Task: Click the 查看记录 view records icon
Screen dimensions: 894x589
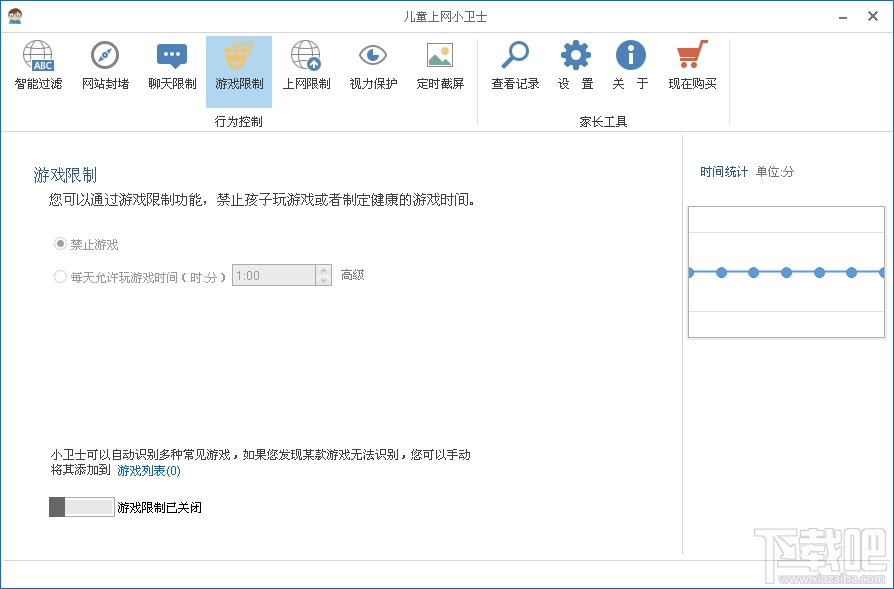Action: pyautogui.click(x=514, y=62)
